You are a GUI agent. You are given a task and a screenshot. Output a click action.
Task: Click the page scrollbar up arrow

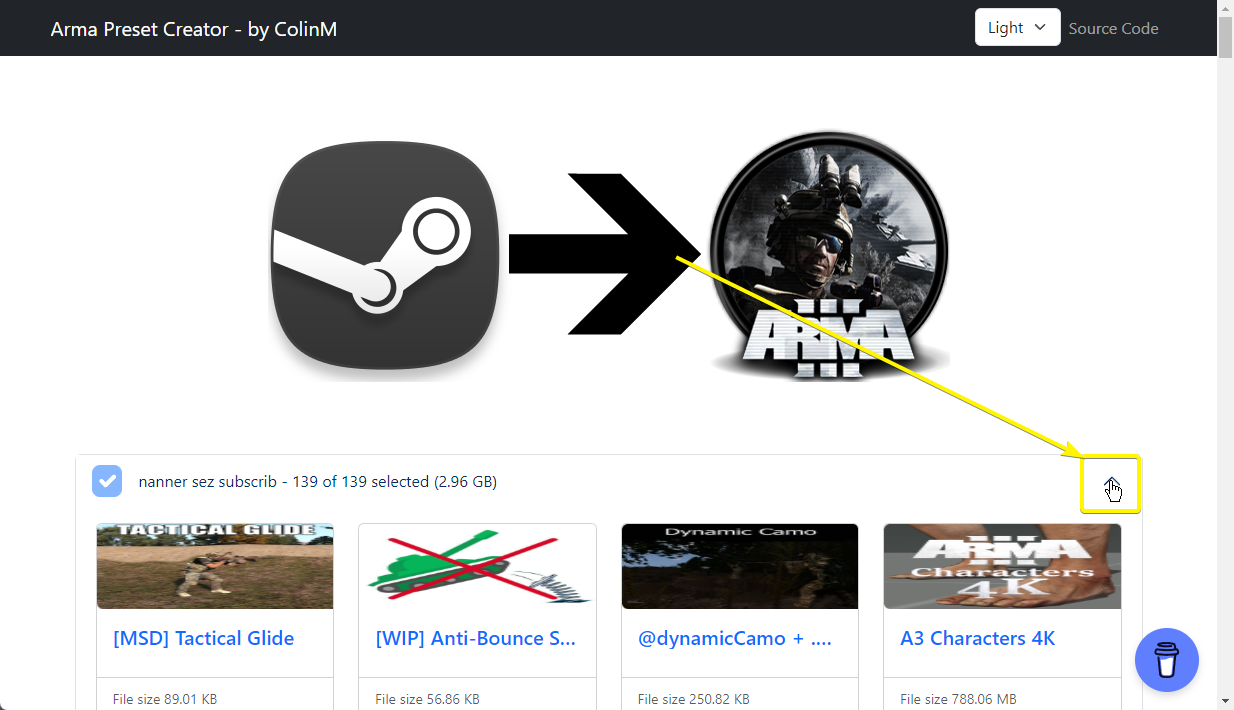pyautogui.click(x=1225, y=8)
